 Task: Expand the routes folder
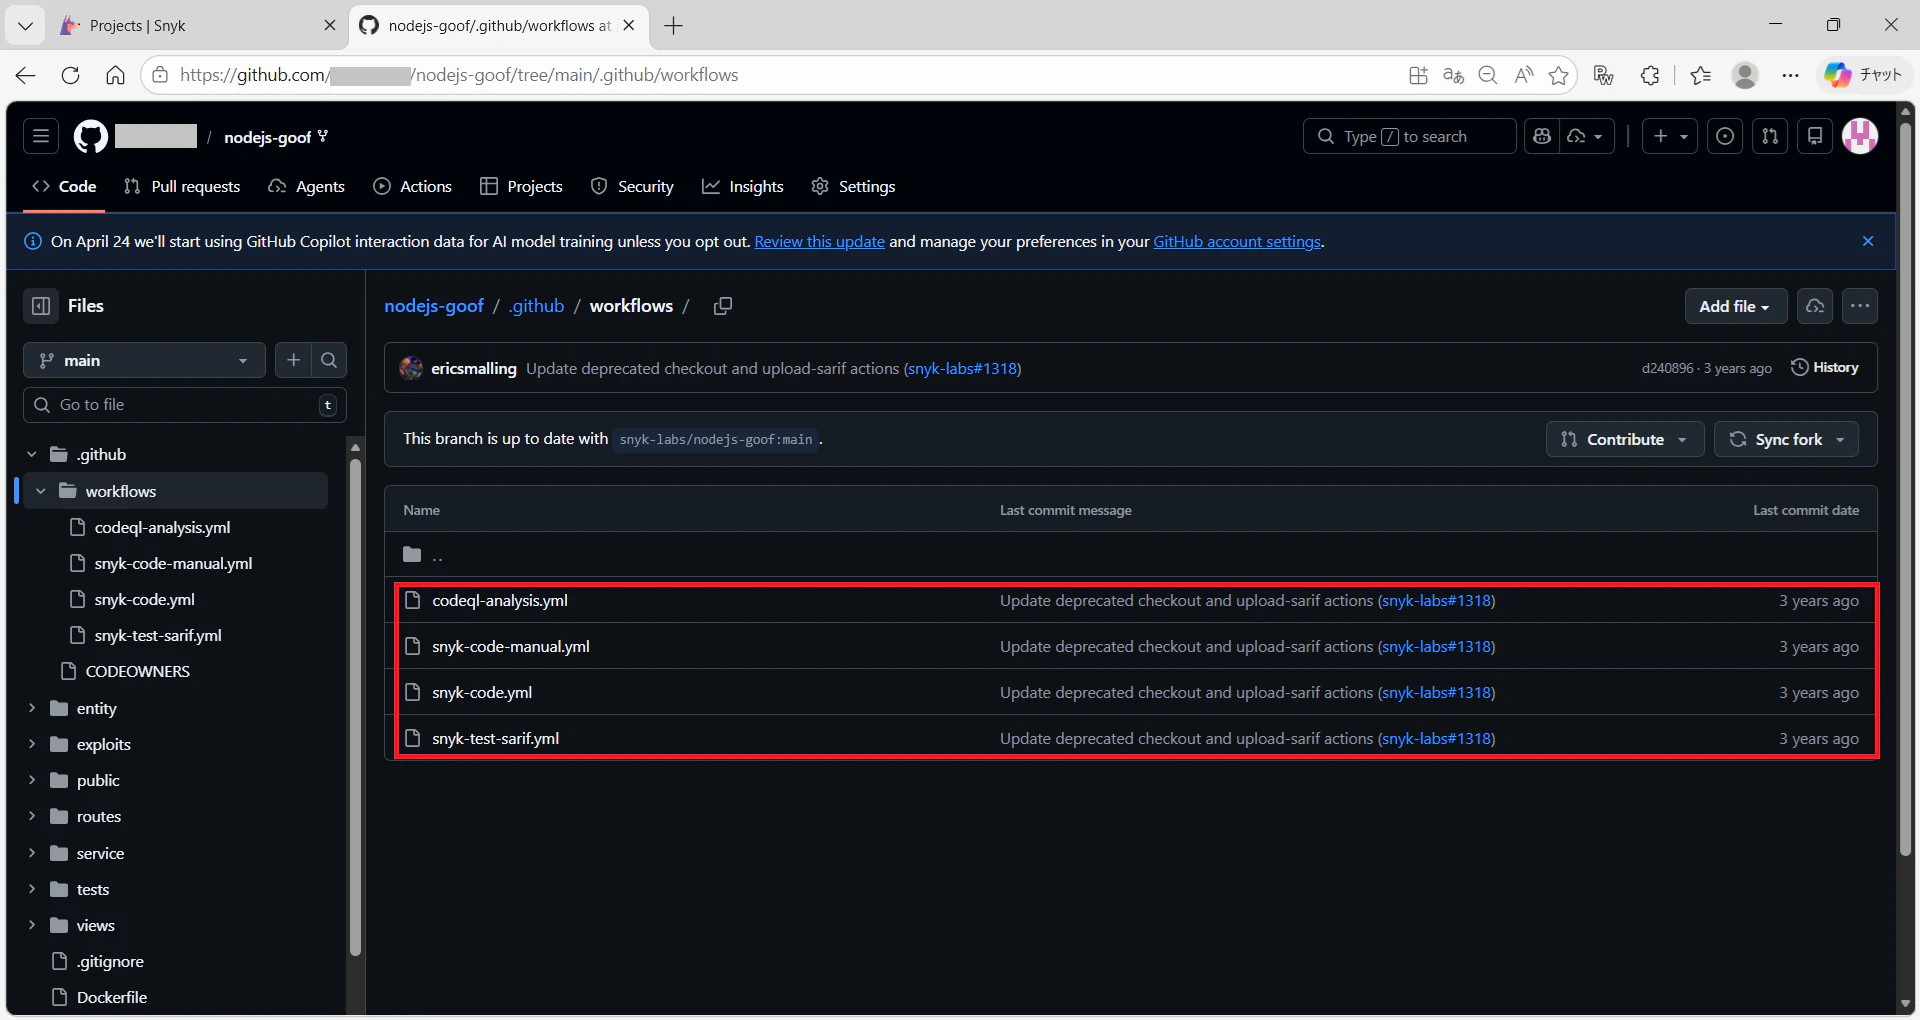pyautogui.click(x=32, y=816)
